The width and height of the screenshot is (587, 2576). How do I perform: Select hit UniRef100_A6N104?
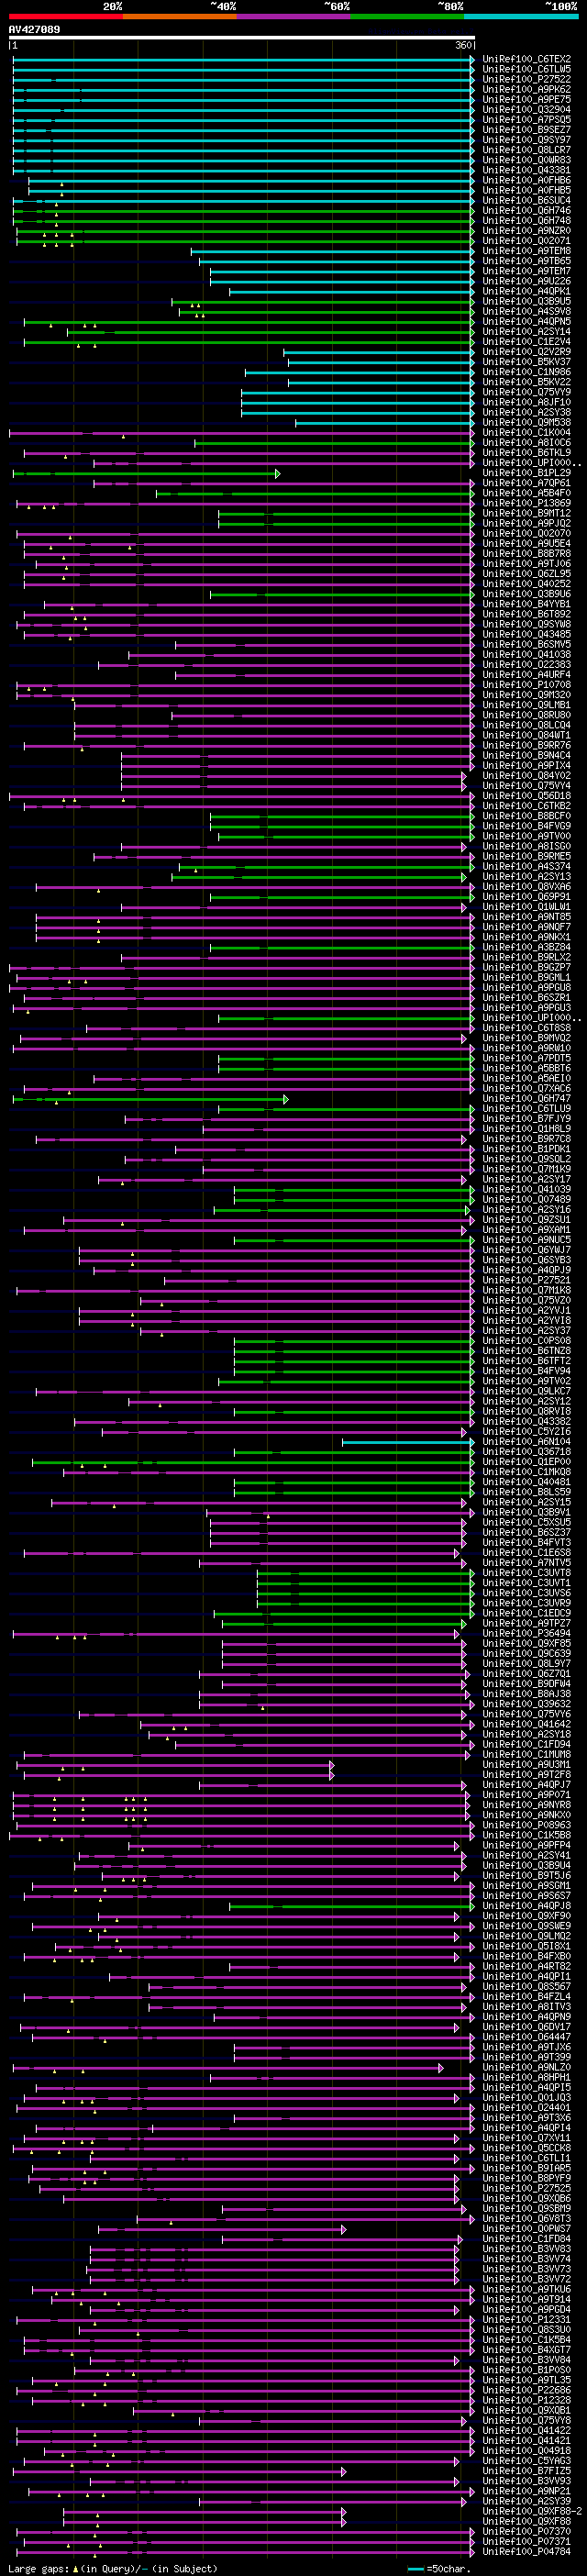pyautogui.click(x=527, y=1442)
